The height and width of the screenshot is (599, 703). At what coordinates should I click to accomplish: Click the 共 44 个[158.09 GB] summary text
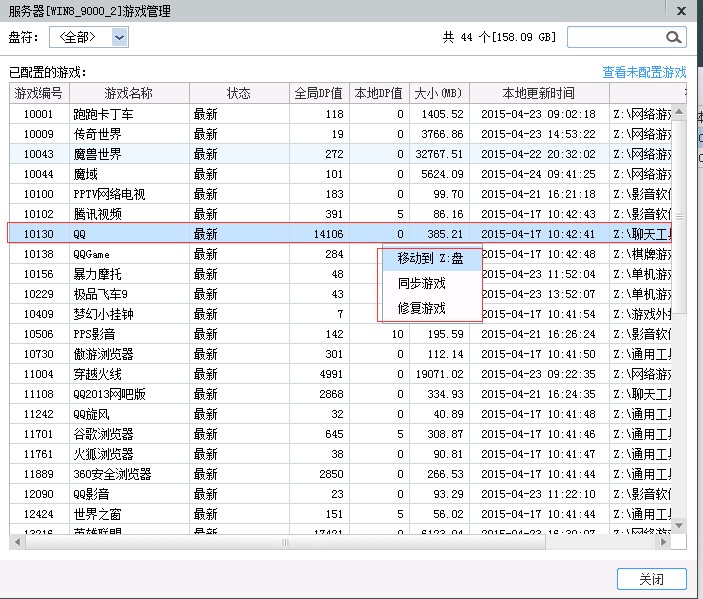pos(499,37)
